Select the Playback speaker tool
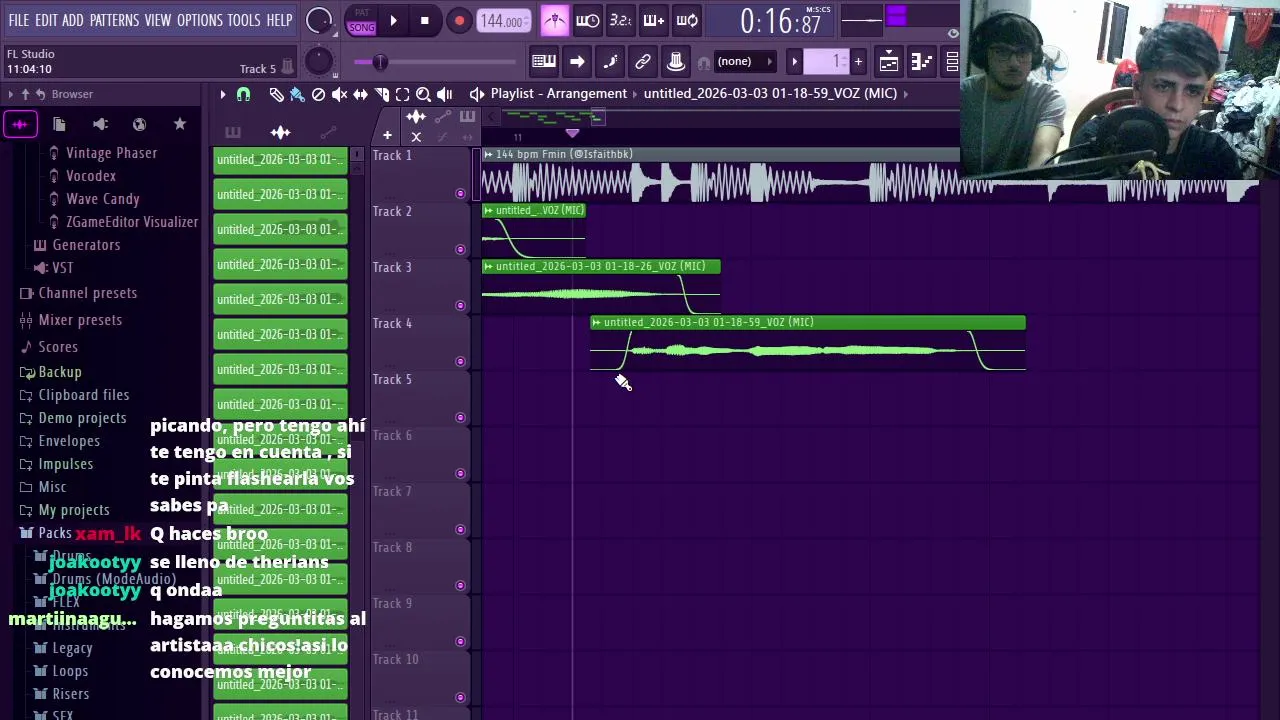This screenshot has height=720, width=1280. pyautogui.click(x=444, y=94)
